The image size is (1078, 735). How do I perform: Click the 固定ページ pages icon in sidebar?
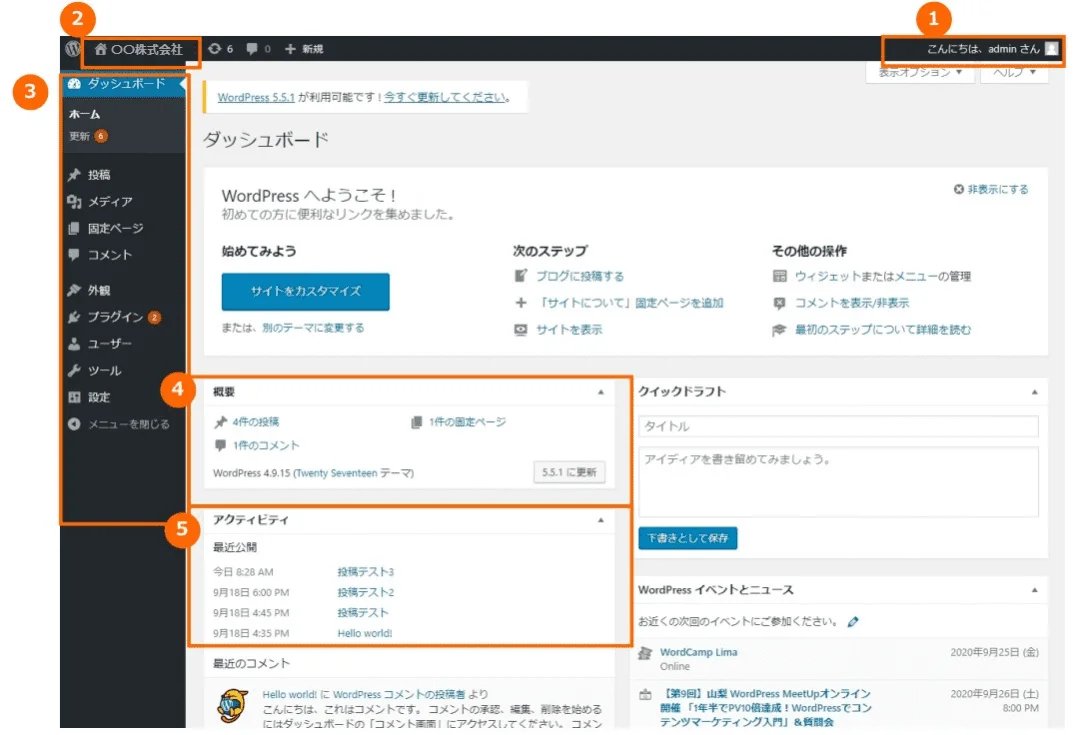point(74,228)
